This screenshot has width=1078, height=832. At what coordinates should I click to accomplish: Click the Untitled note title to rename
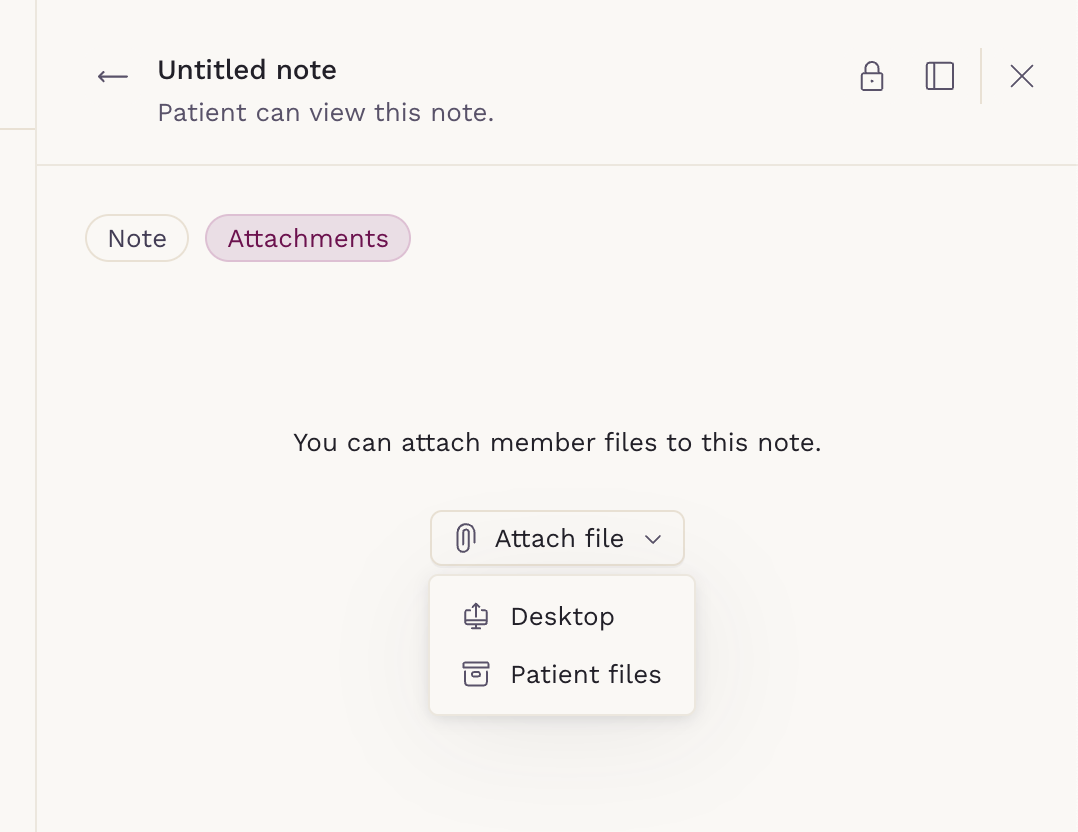(x=247, y=70)
